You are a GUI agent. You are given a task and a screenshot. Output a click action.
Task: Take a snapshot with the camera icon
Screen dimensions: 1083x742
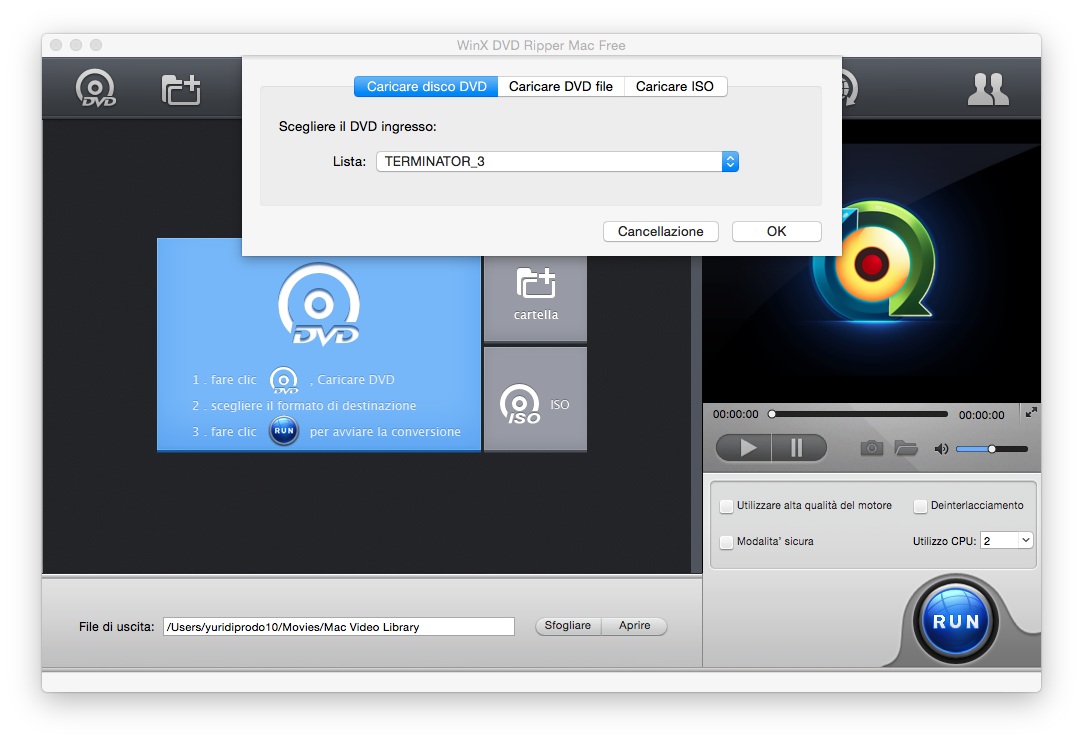pyautogui.click(x=872, y=448)
